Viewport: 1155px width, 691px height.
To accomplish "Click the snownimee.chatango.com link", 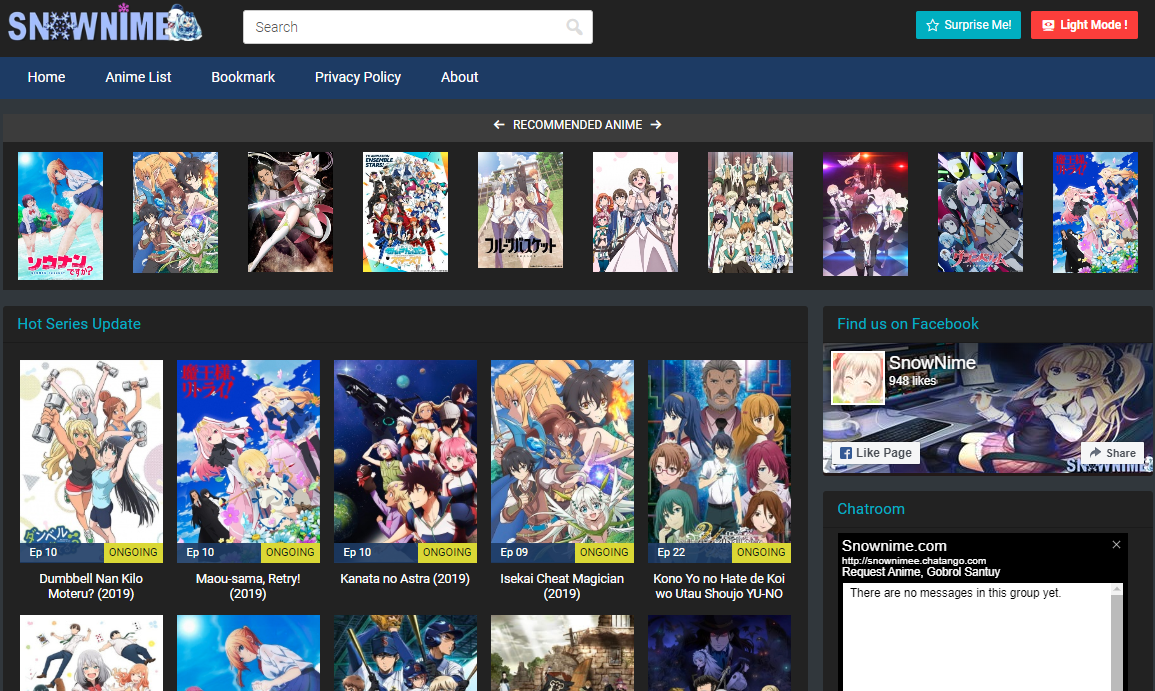I will [x=913, y=561].
